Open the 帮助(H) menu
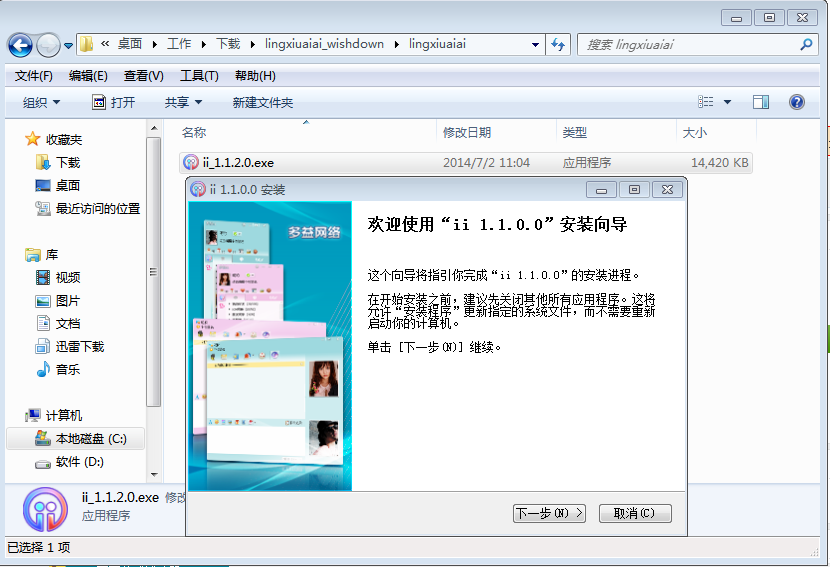Image resolution: width=830 pixels, height=567 pixels. pyautogui.click(x=255, y=76)
